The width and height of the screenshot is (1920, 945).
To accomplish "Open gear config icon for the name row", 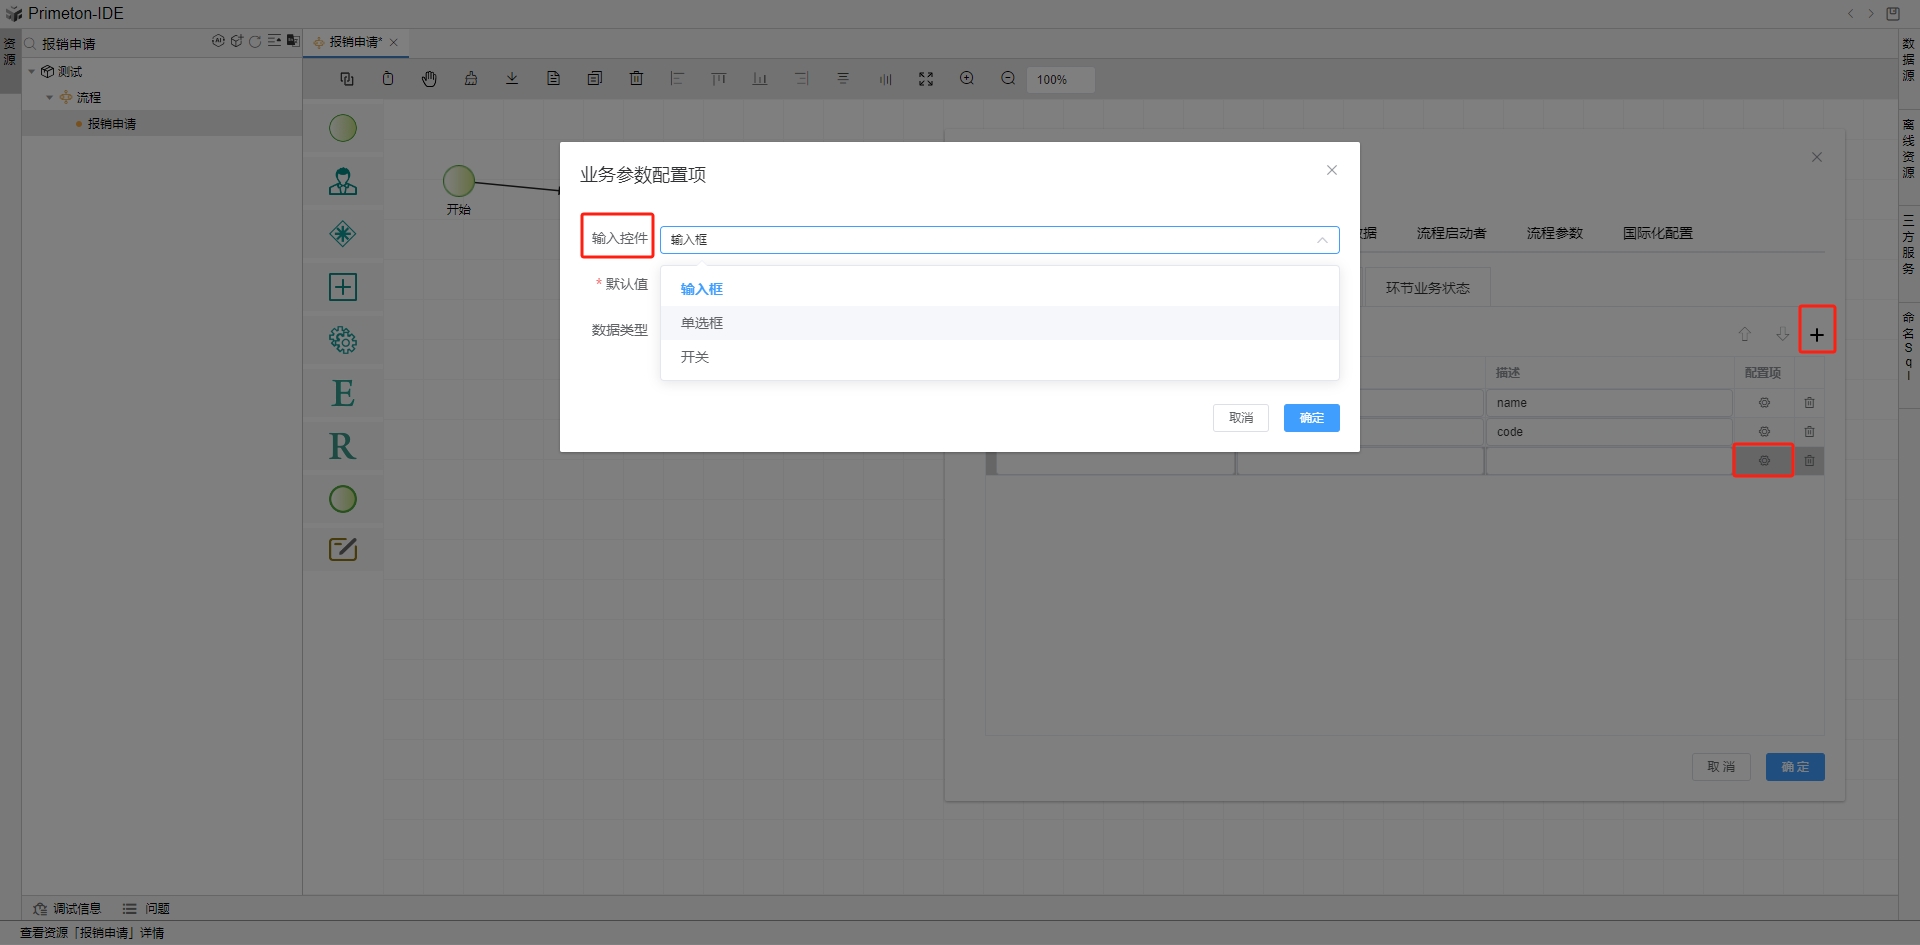I will pos(1764,403).
